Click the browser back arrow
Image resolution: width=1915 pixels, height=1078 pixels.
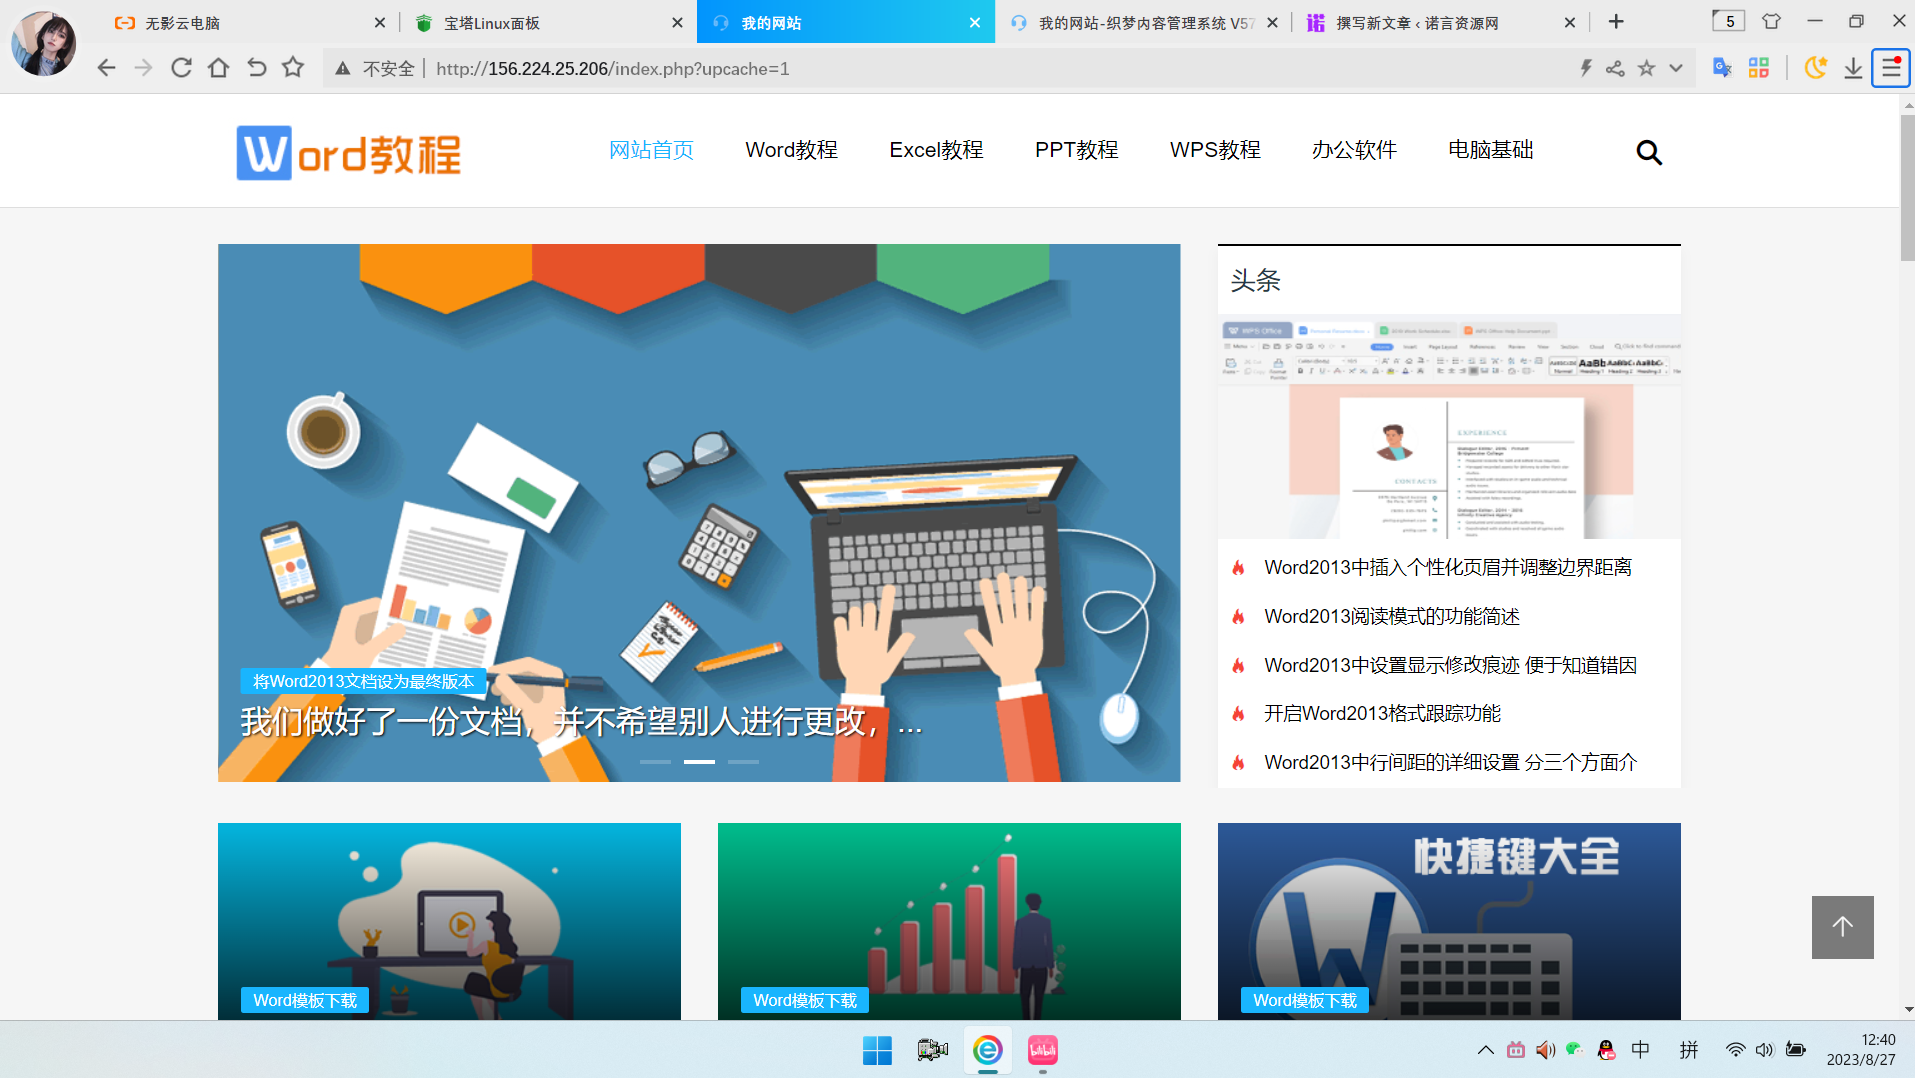click(106, 68)
